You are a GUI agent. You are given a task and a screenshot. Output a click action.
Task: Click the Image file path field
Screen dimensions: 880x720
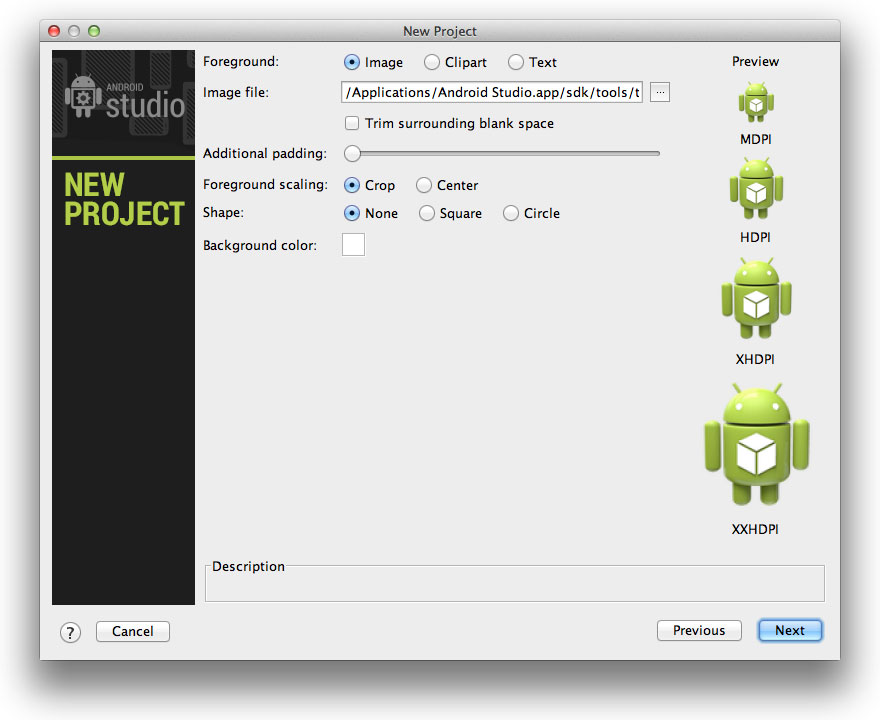point(492,92)
